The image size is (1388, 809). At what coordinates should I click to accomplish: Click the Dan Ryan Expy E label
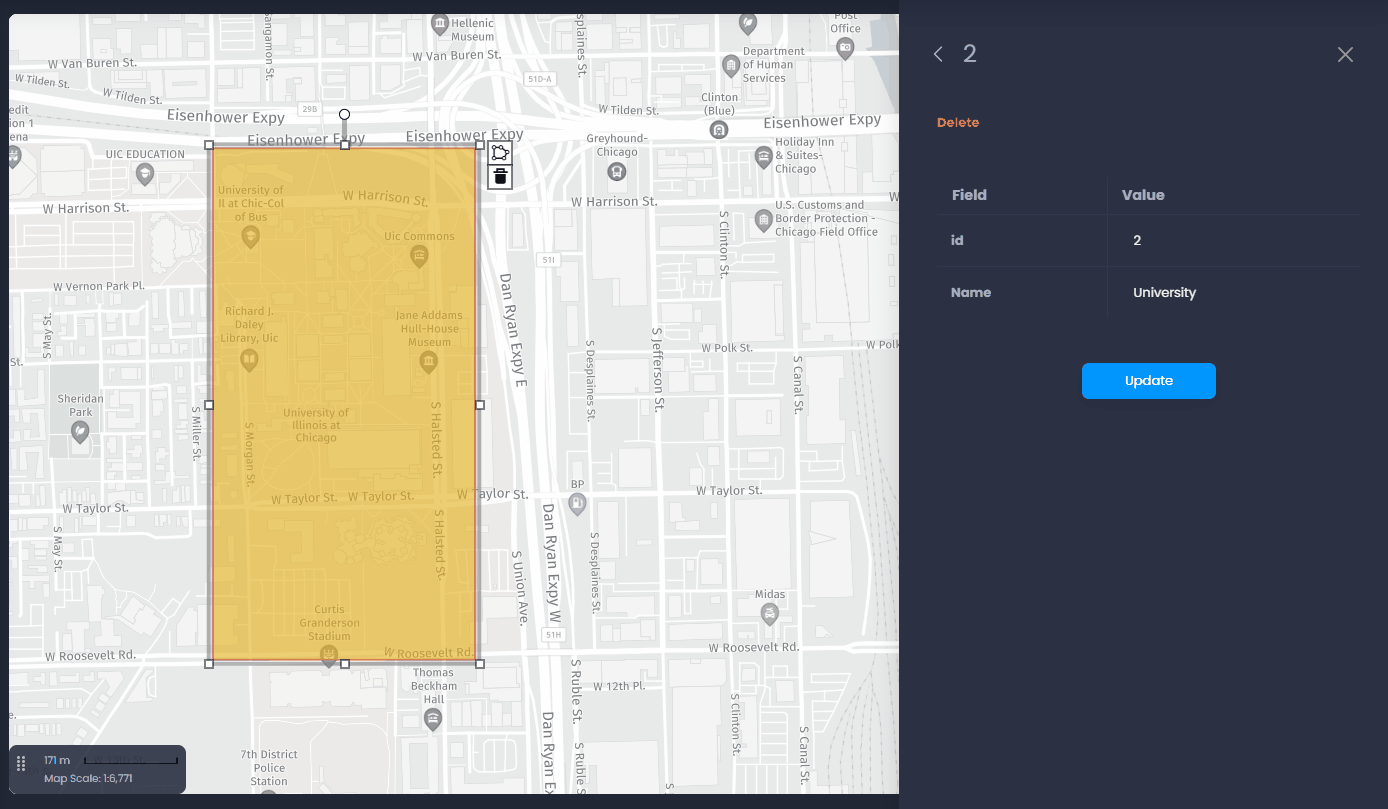coord(512,330)
